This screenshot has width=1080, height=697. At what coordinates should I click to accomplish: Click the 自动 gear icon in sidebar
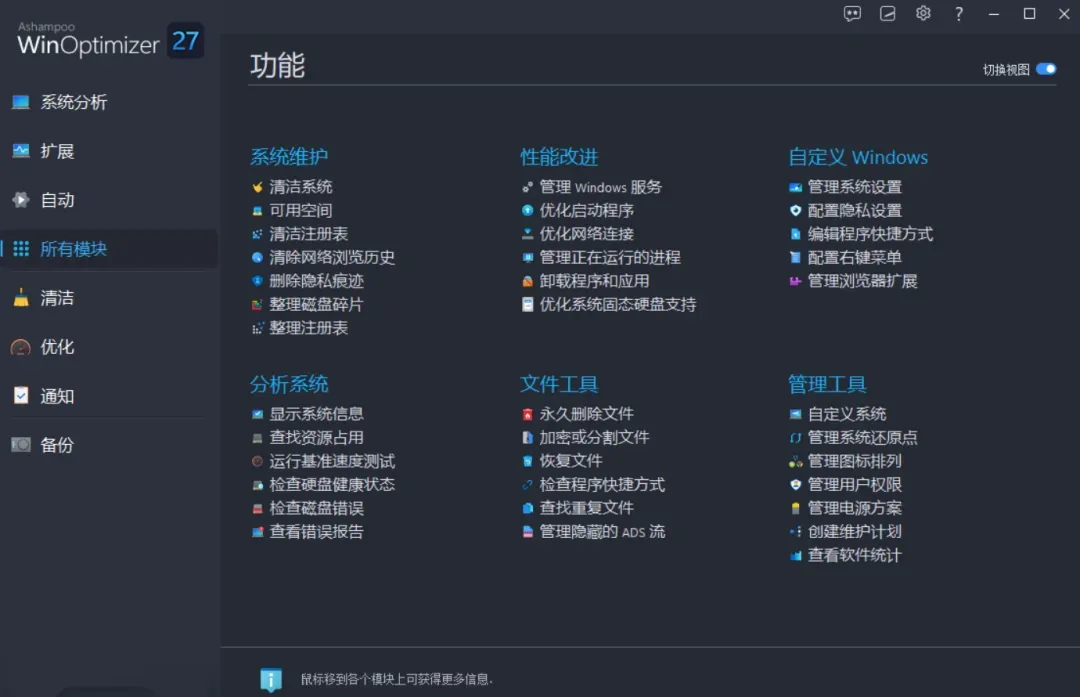21,200
